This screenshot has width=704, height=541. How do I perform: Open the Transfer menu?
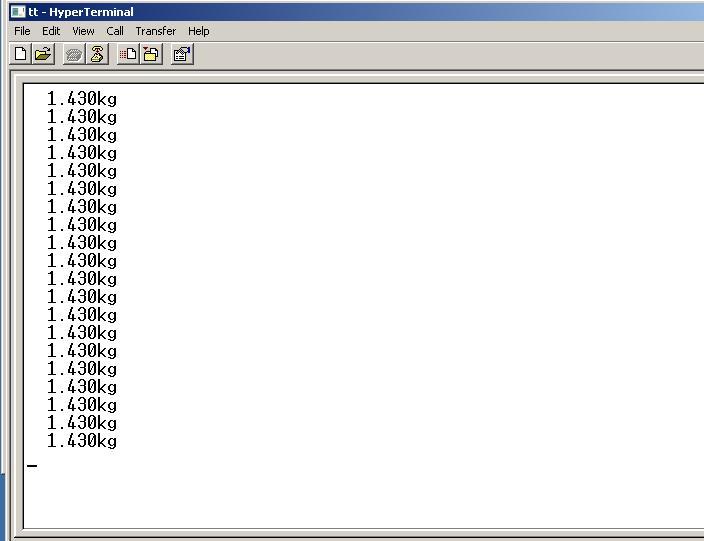(x=156, y=31)
